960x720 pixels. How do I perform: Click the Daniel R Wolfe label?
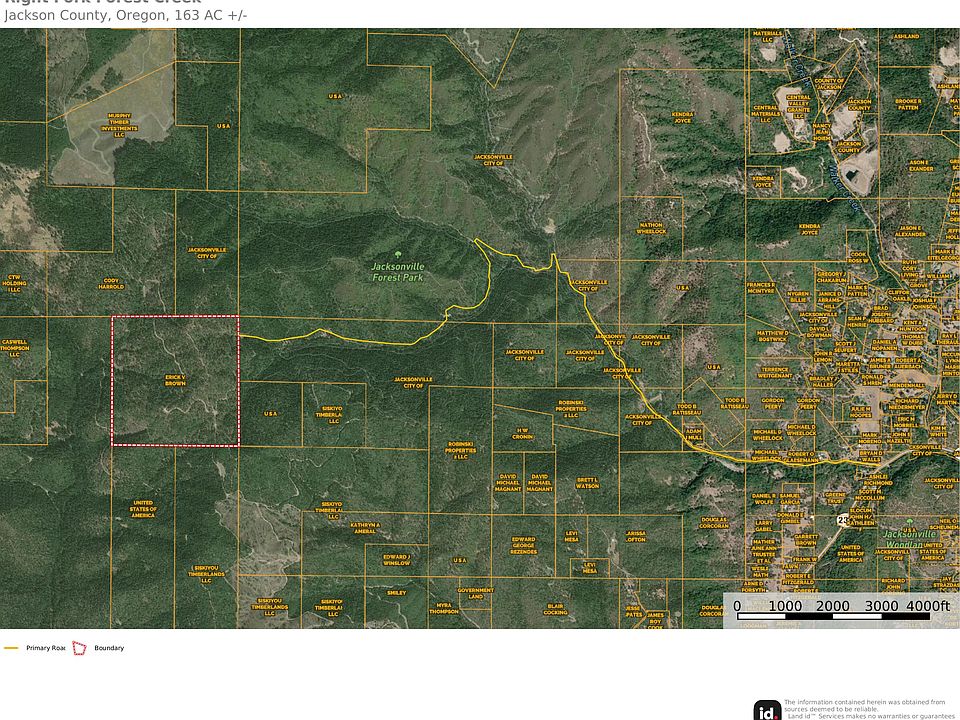click(x=763, y=498)
